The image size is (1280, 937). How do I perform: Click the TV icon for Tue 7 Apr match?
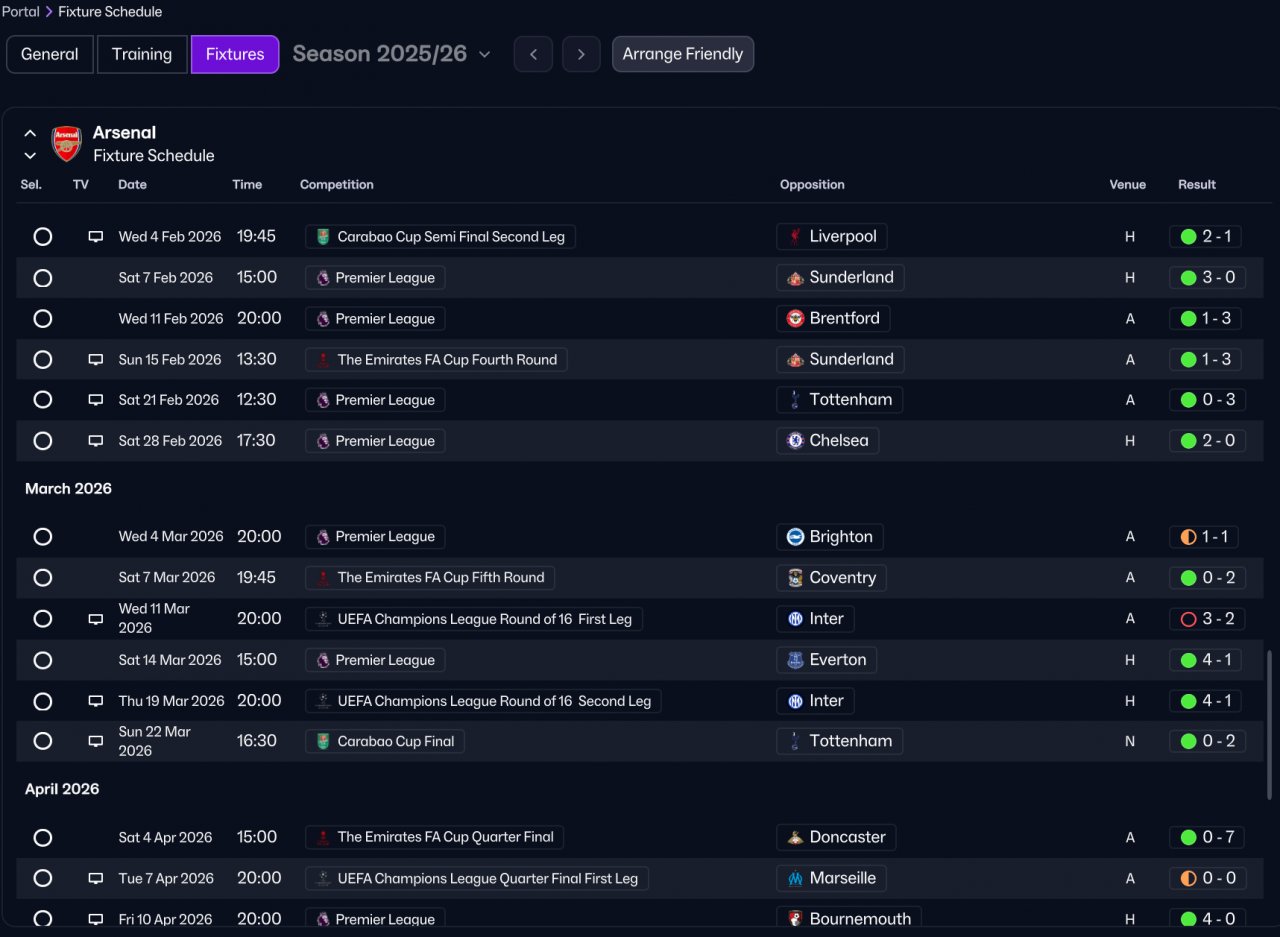[95, 879]
